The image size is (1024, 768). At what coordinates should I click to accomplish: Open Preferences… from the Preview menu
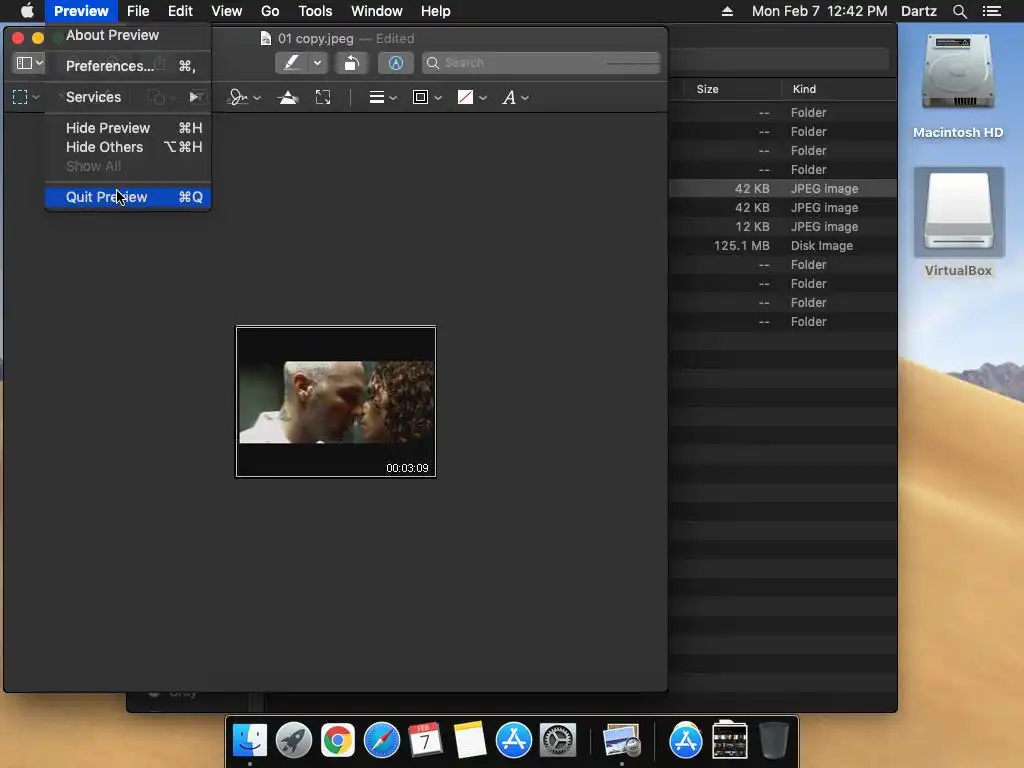(128, 66)
